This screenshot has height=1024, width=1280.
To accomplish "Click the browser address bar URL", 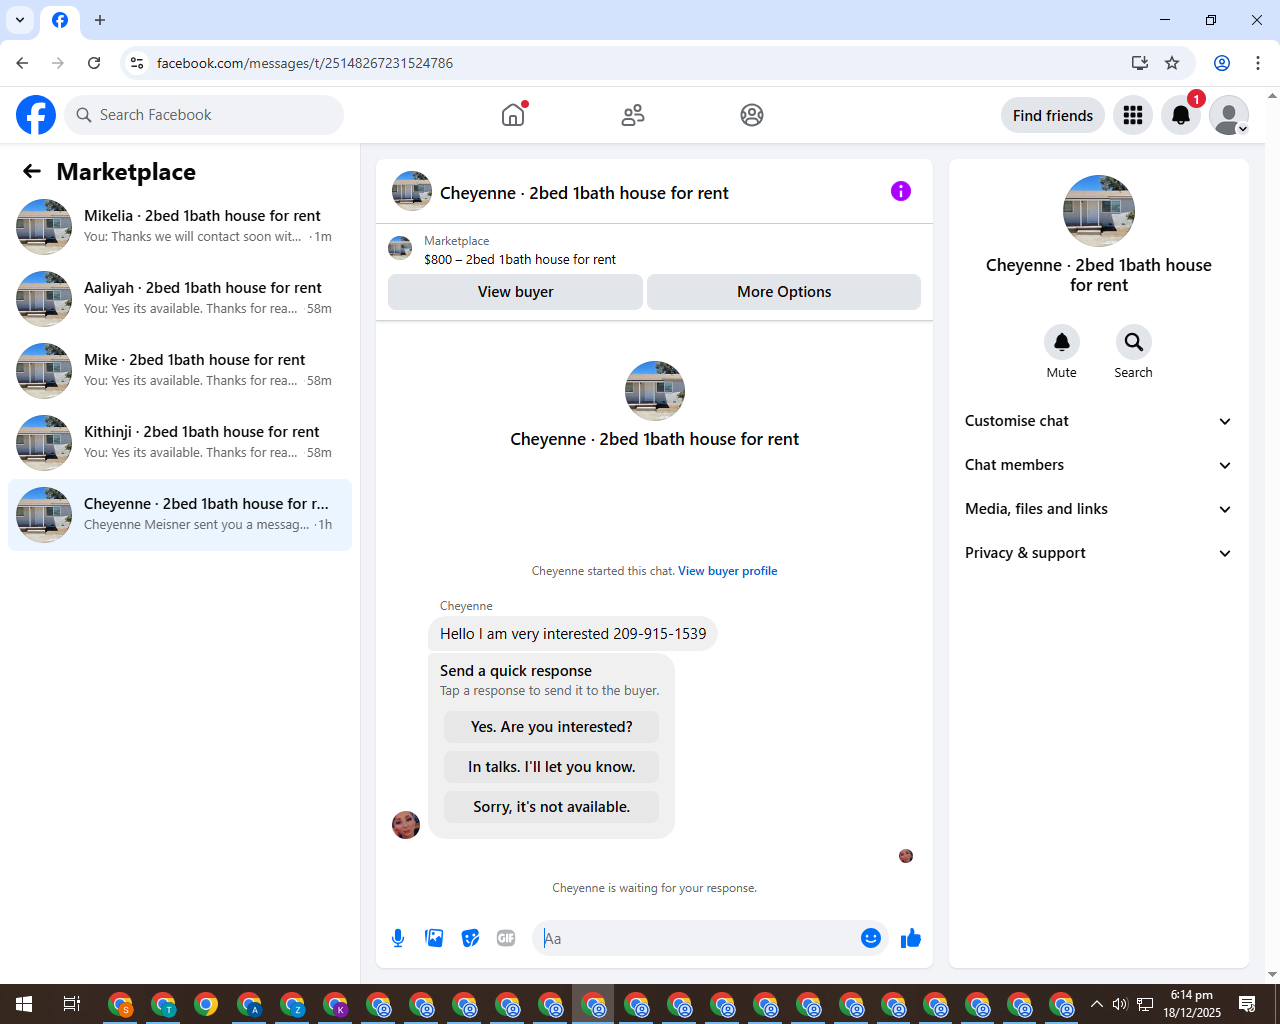I will tap(305, 63).
